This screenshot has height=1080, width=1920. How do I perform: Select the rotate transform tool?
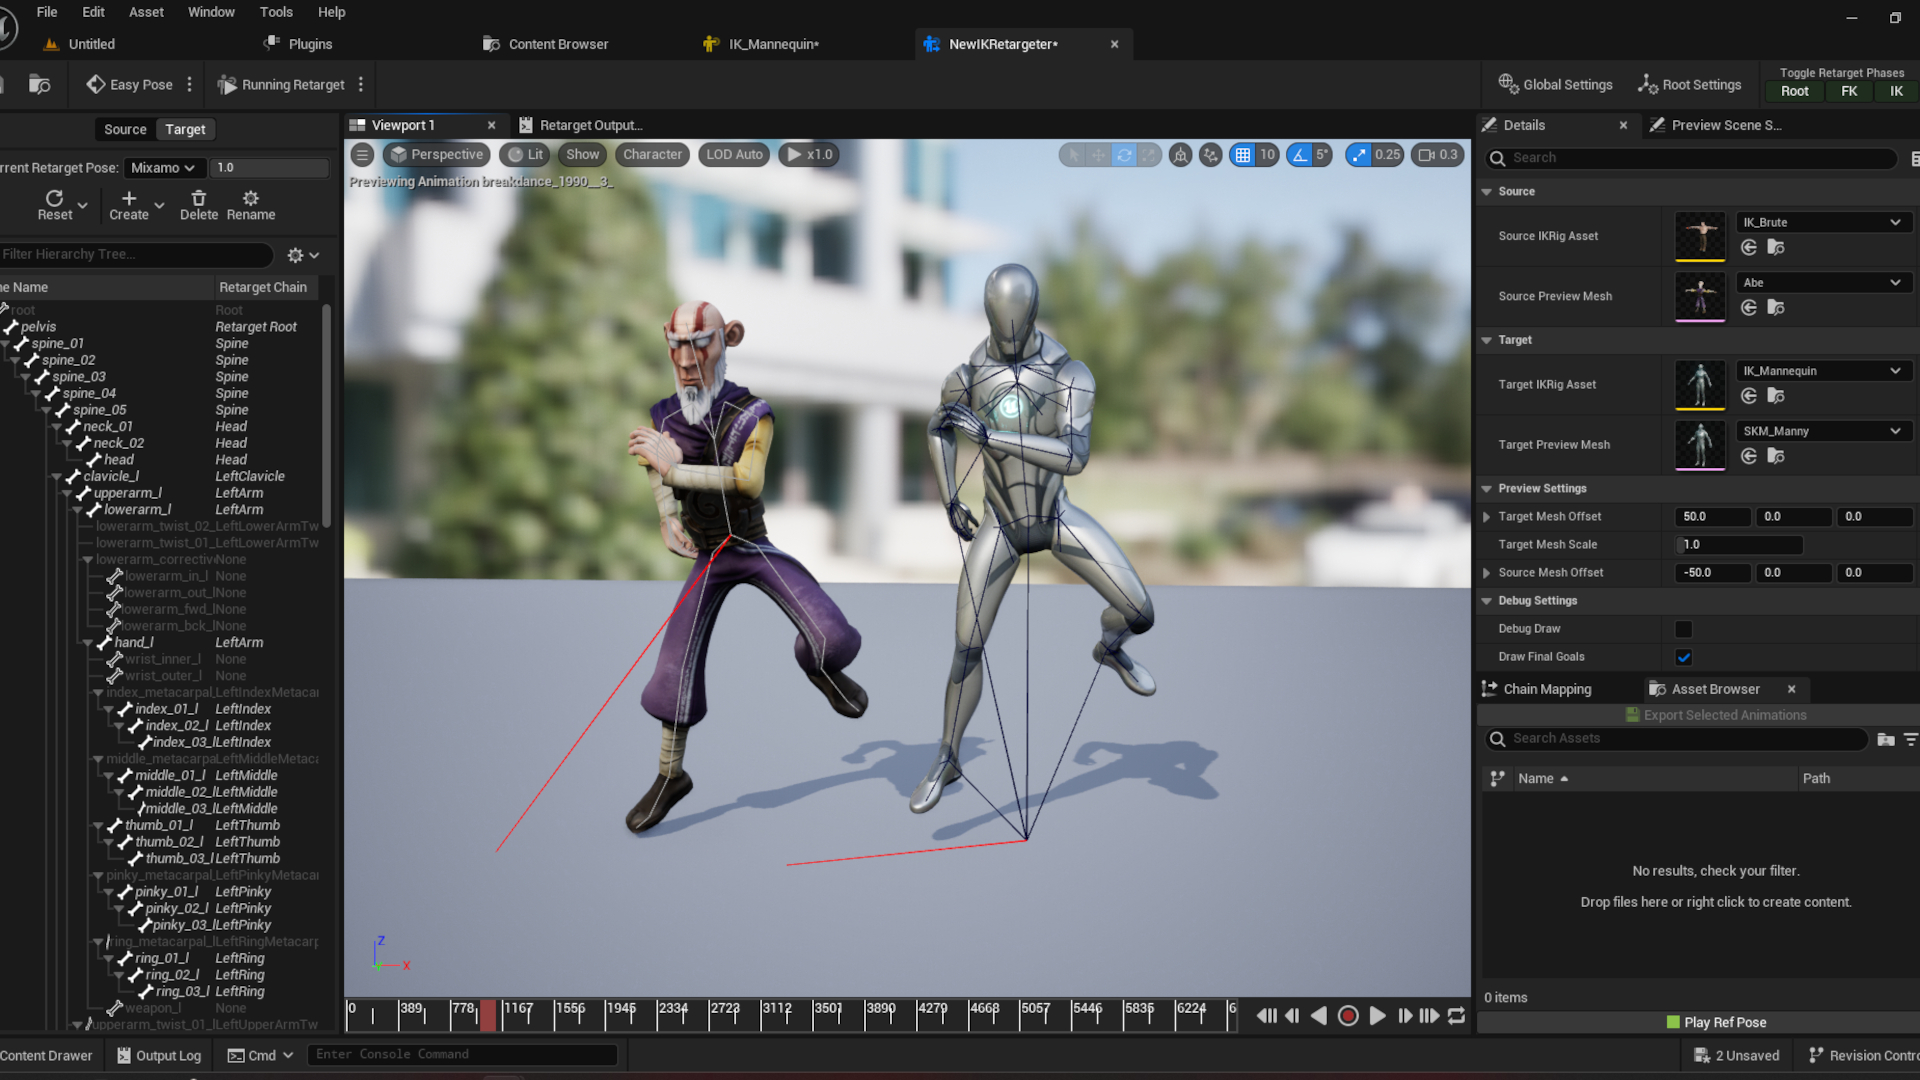[x=1124, y=155]
